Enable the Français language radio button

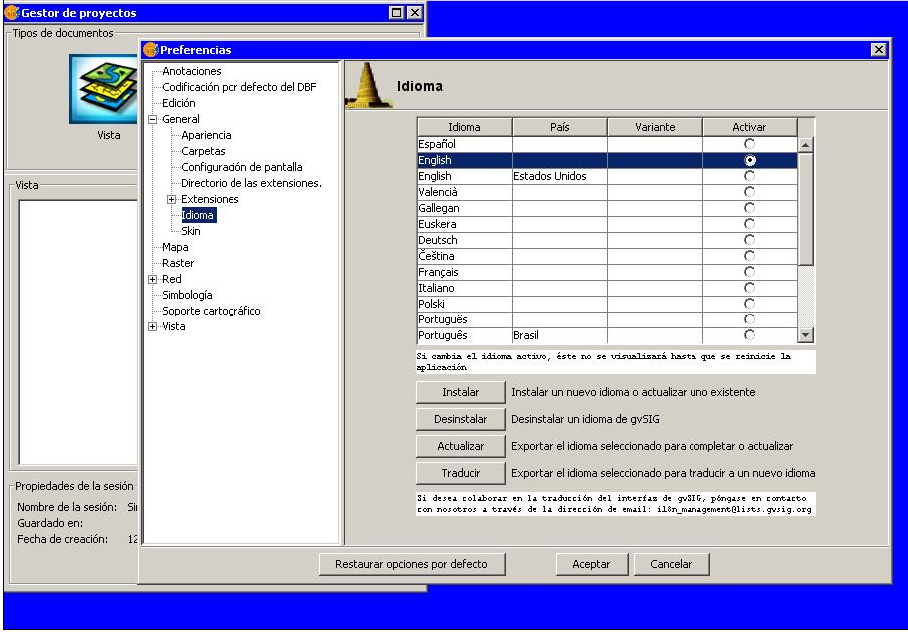tap(749, 272)
